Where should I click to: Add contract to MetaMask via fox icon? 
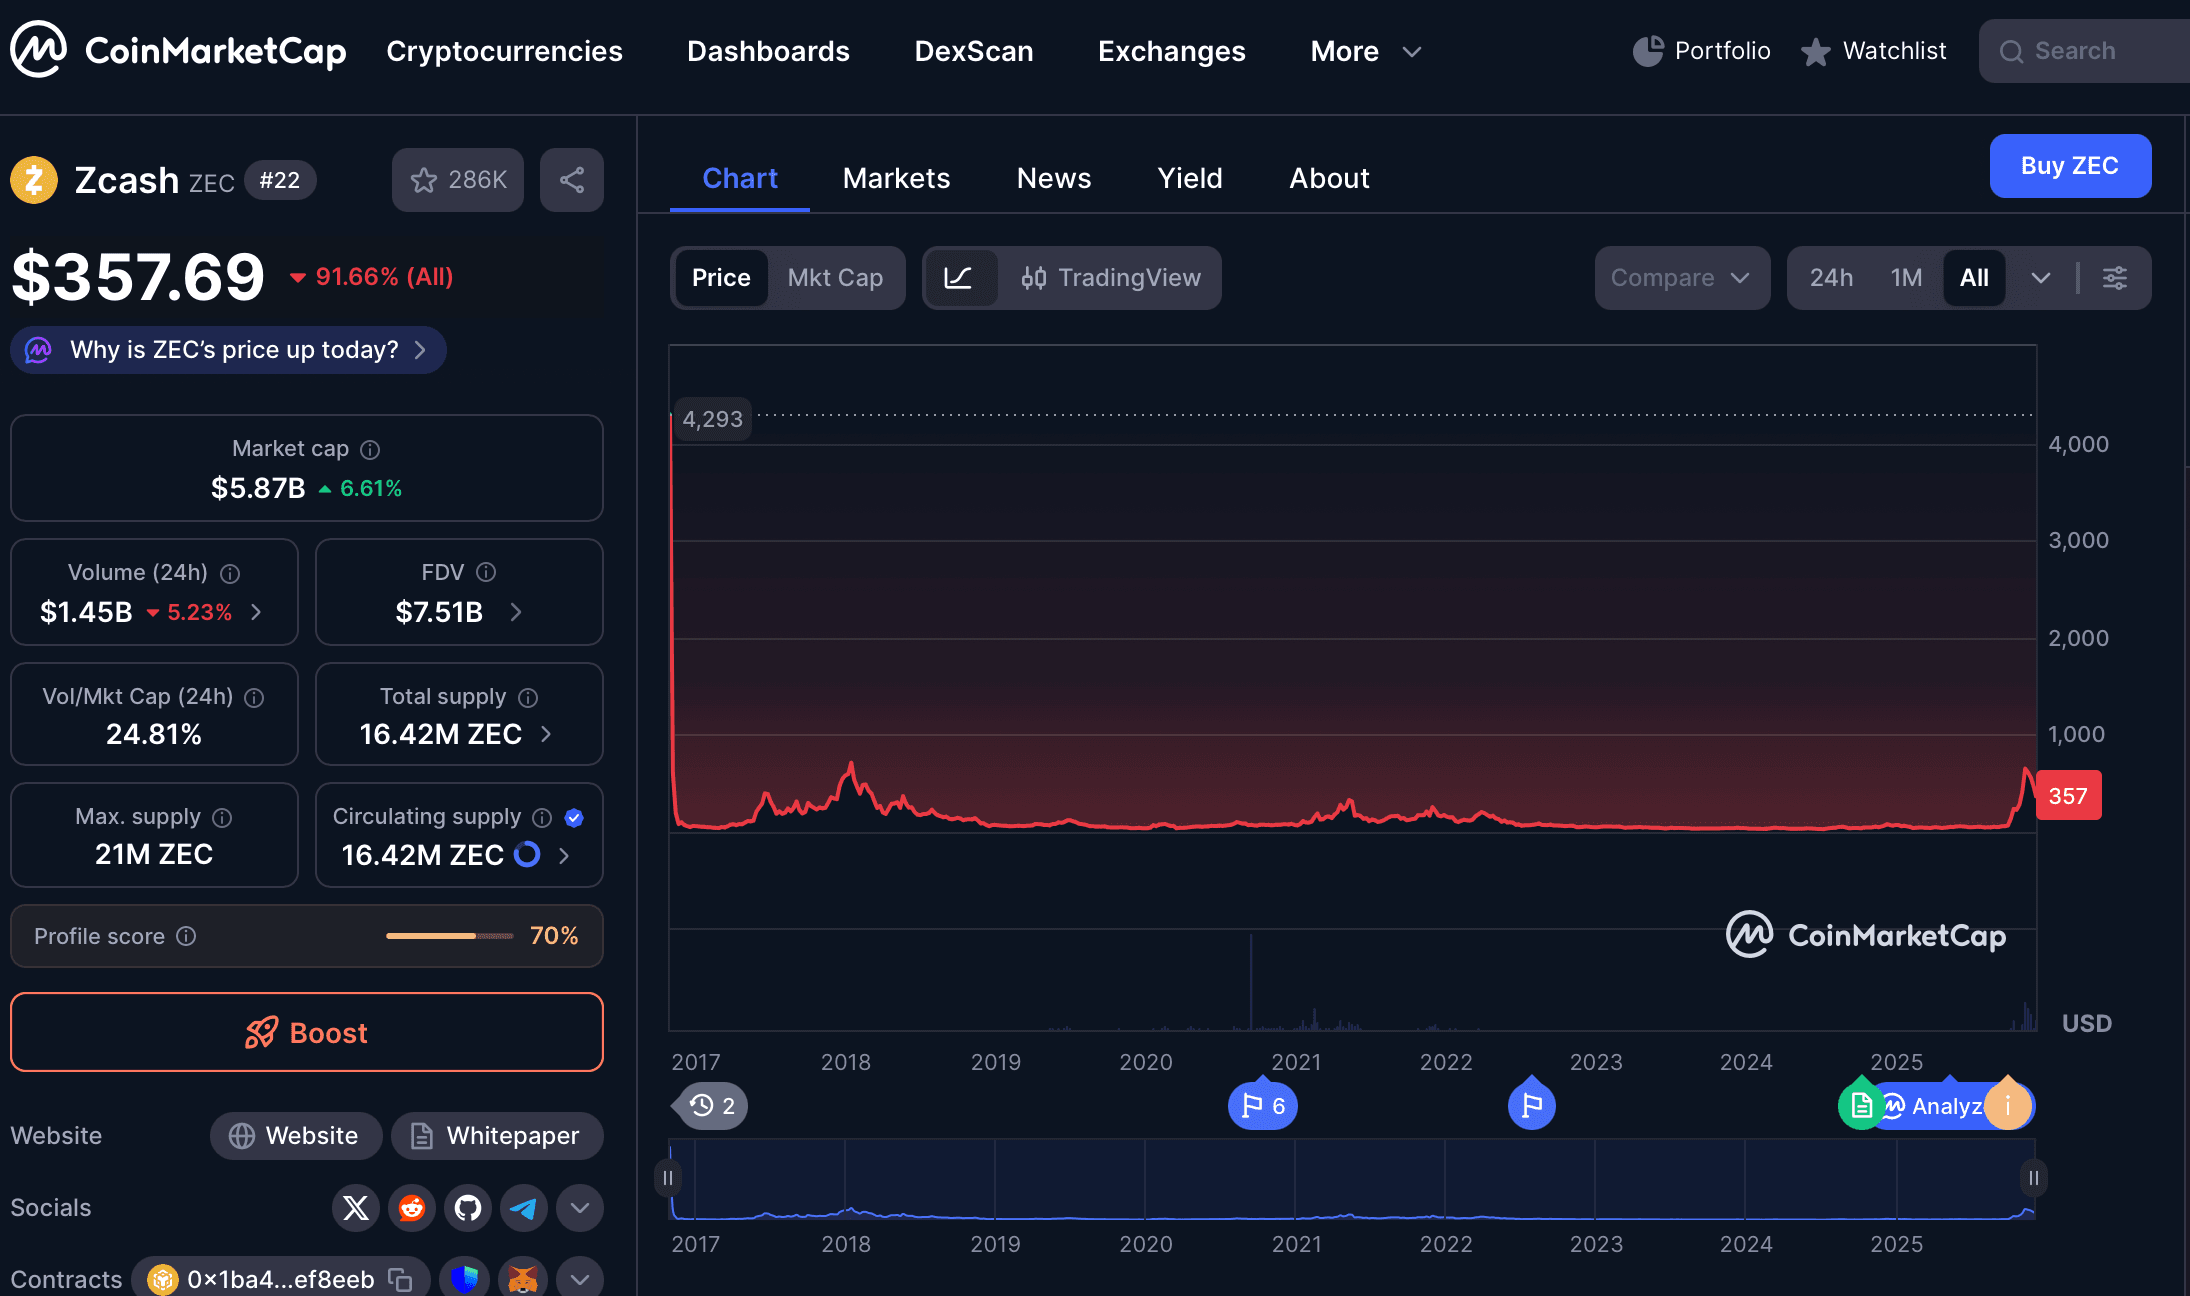click(523, 1278)
